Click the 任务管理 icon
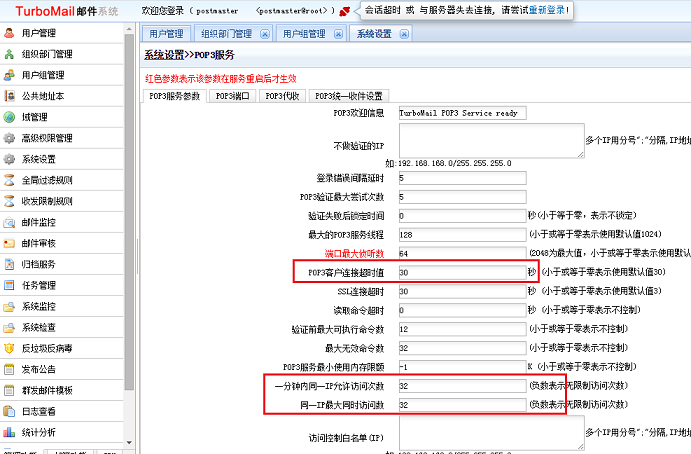 tap(9, 285)
